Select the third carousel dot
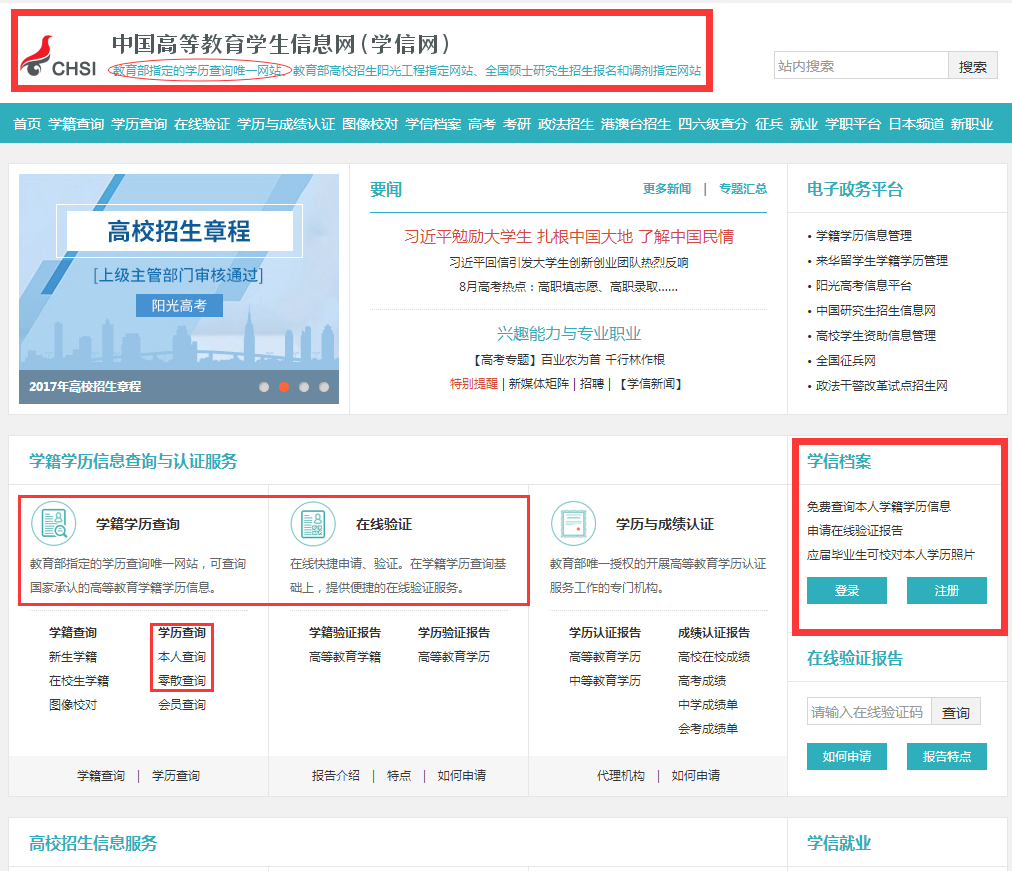 click(304, 387)
